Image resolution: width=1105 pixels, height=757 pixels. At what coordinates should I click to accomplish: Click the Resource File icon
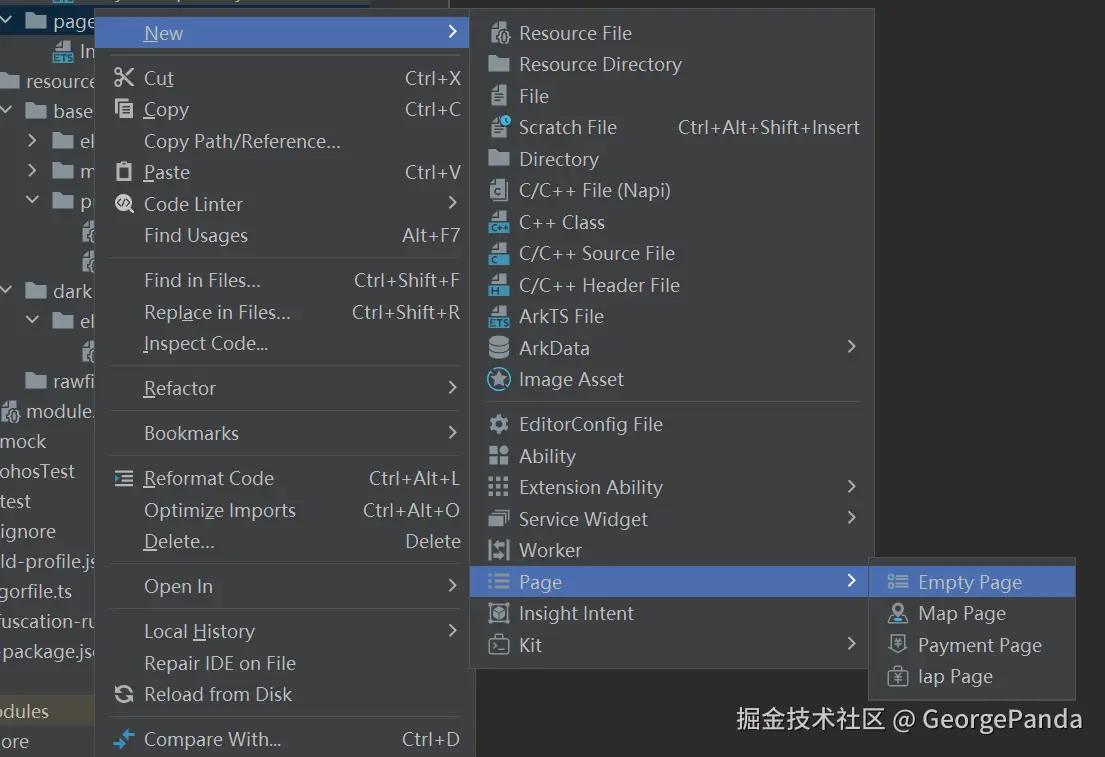(499, 34)
